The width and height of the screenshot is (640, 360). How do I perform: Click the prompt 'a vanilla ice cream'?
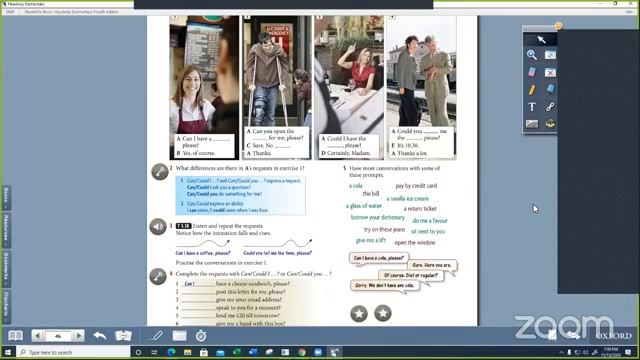click(407, 198)
